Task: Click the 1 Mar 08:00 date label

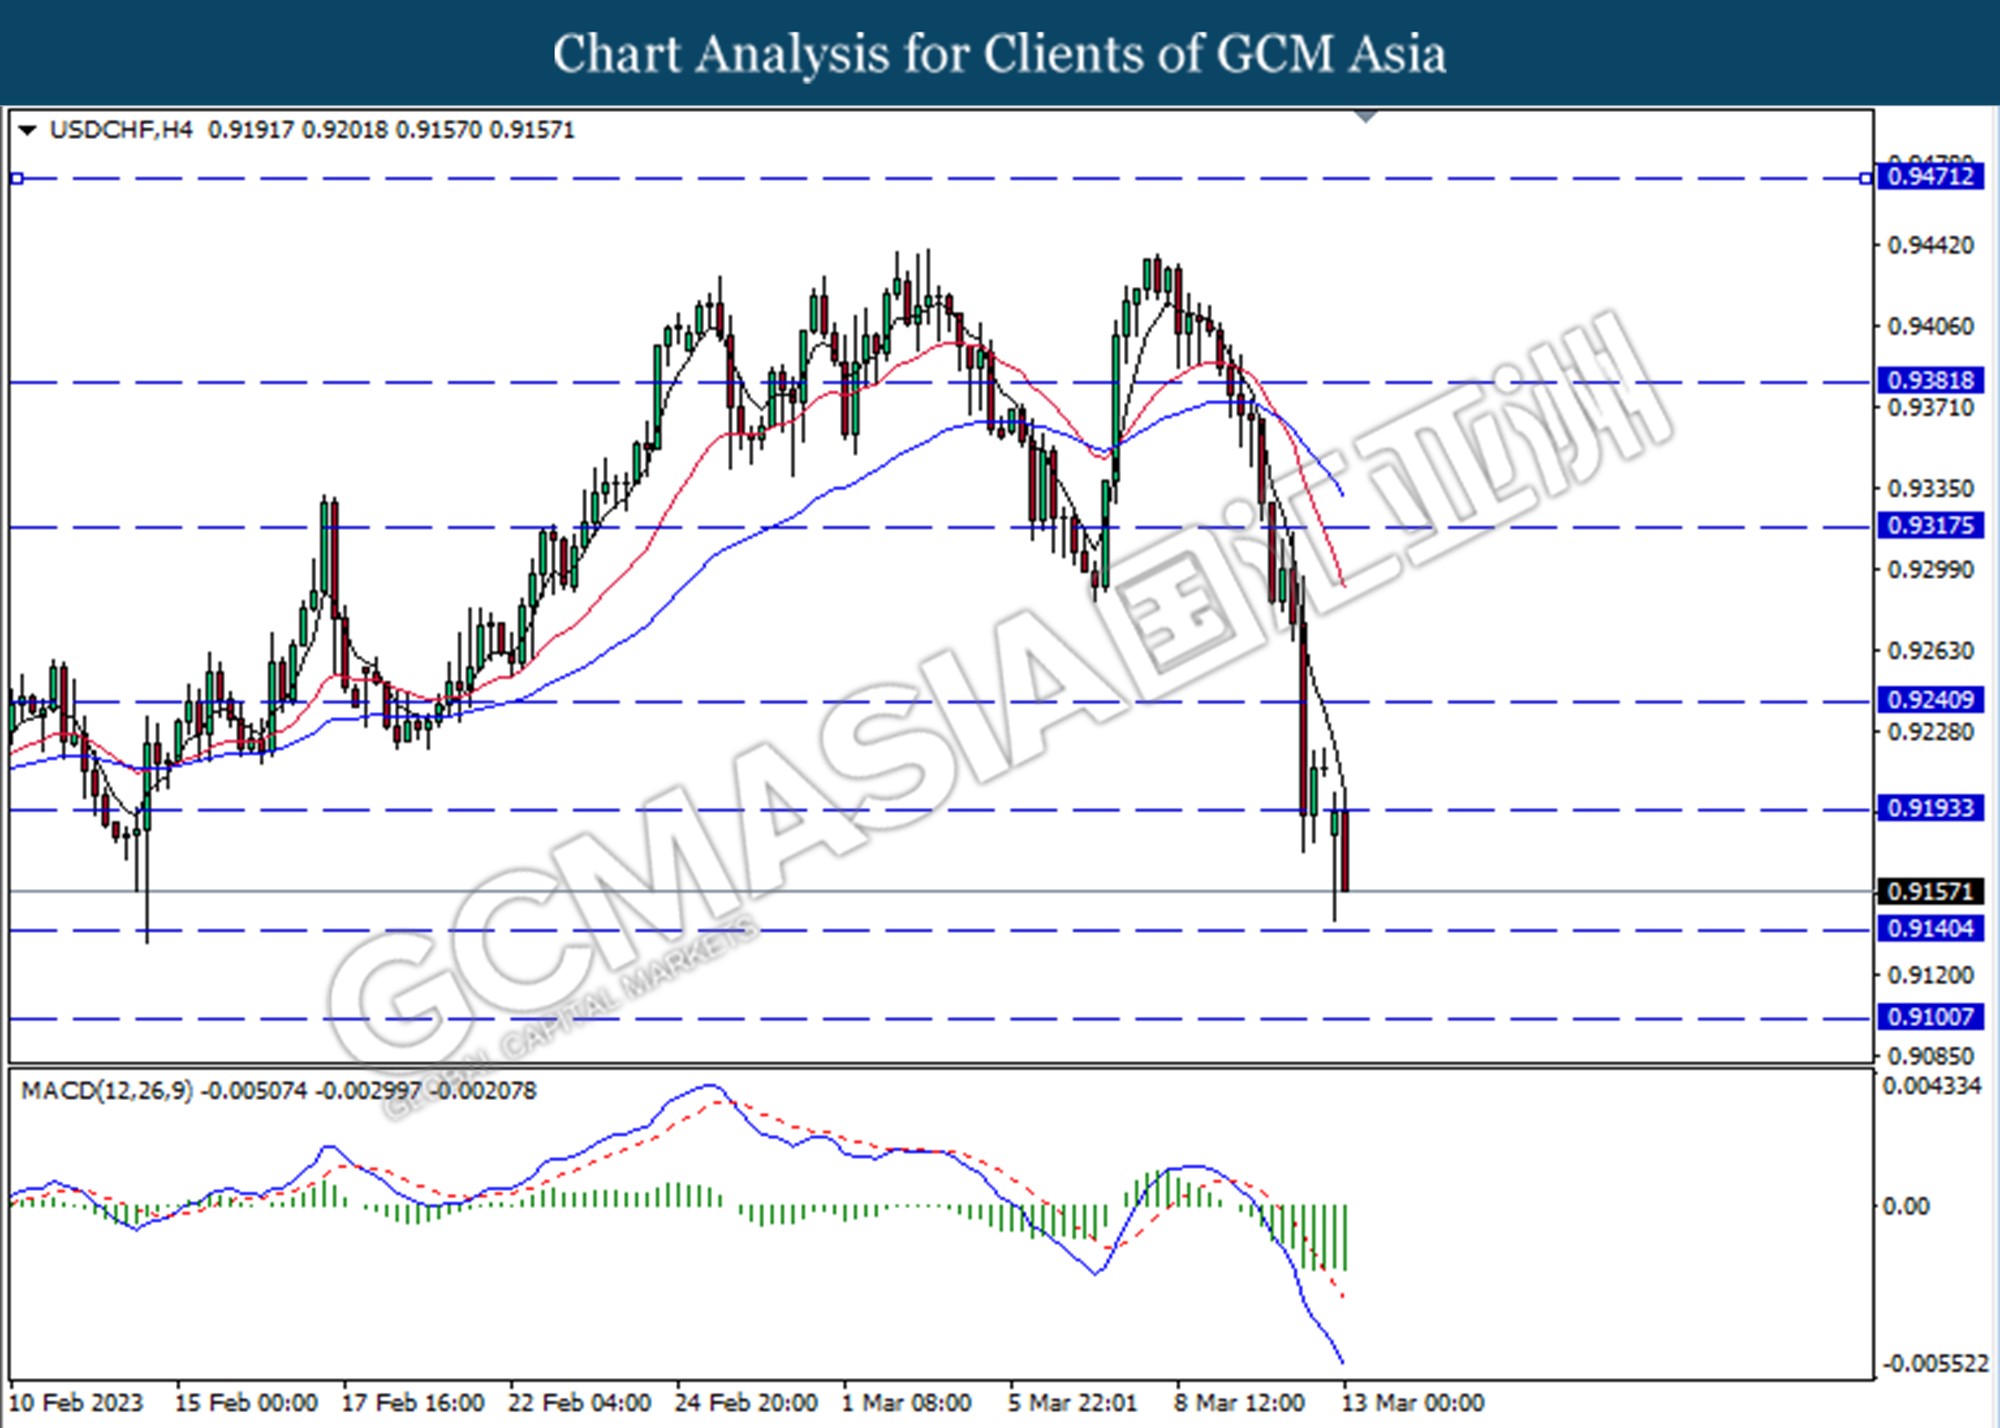Action: [906, 1403]
